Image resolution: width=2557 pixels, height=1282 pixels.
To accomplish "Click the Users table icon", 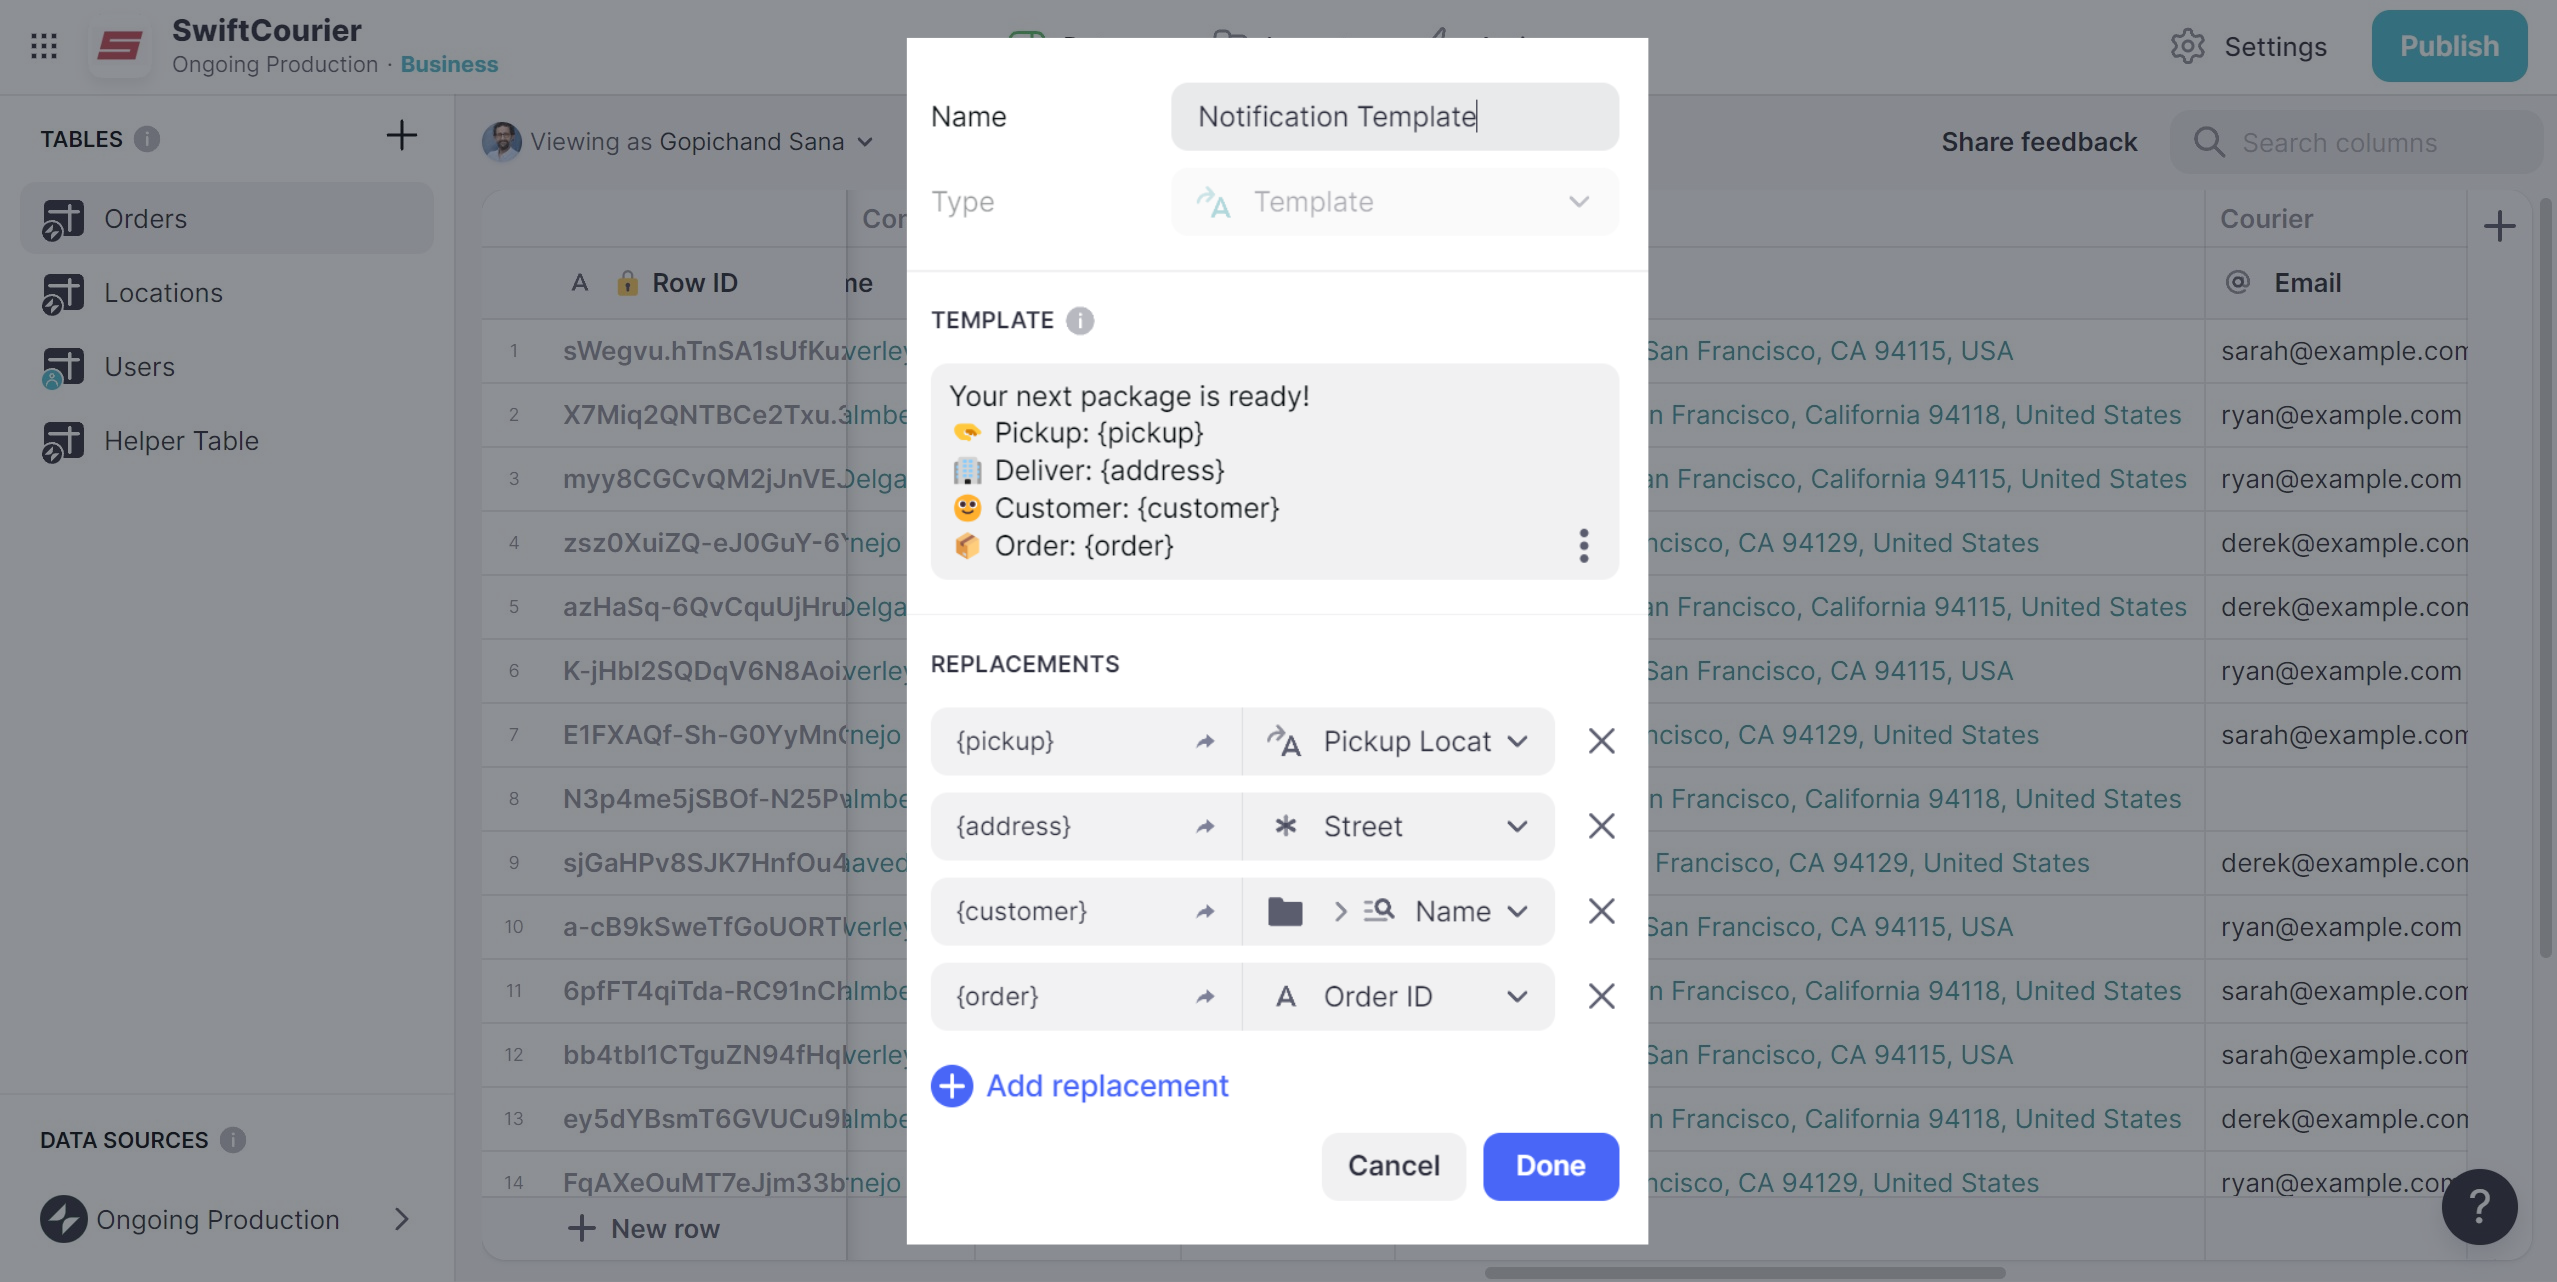I will point(62,368).
